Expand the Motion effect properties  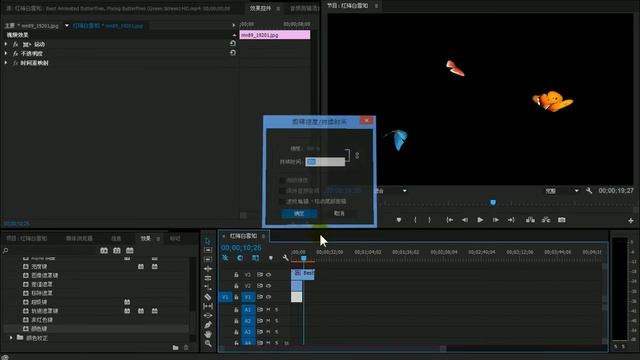coord(6,44)
